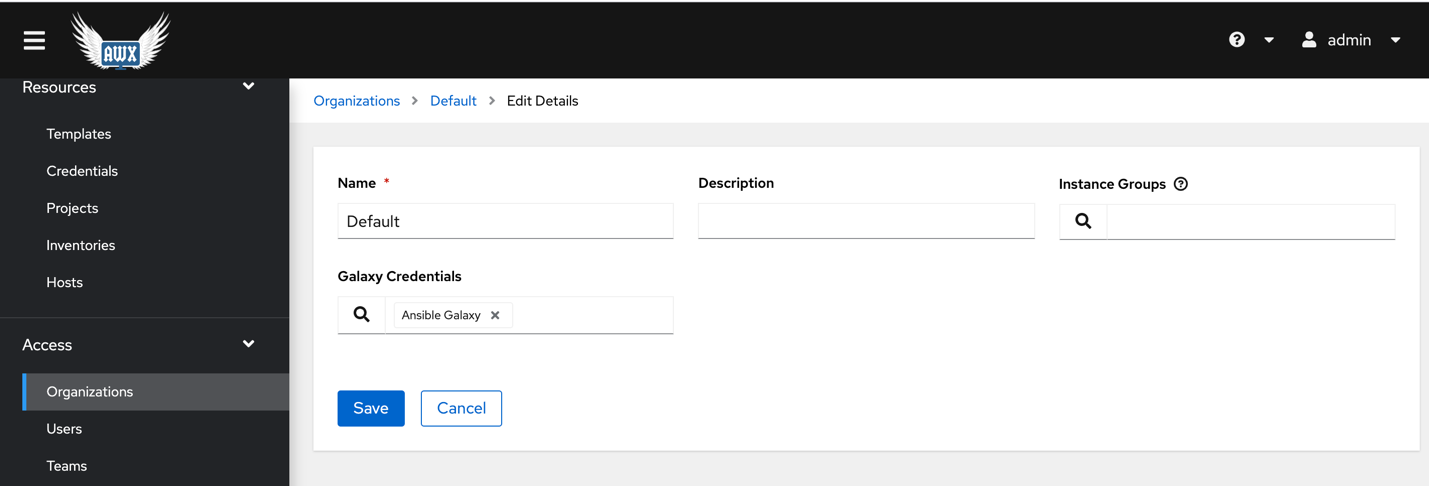This screenshot has width=1429, height=486.
Task: Toggle the hamburger navigation menu
Action: click(x=34, y=40)
